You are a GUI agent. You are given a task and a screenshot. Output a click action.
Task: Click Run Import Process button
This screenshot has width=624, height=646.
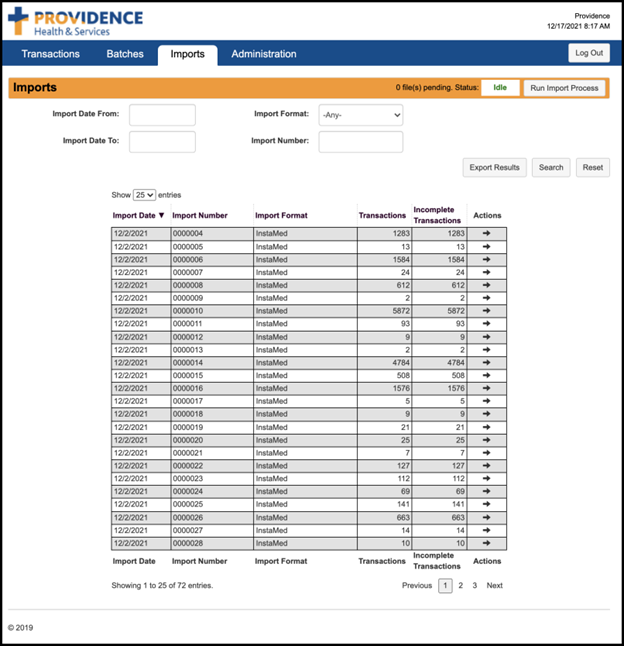pos(564,88)
